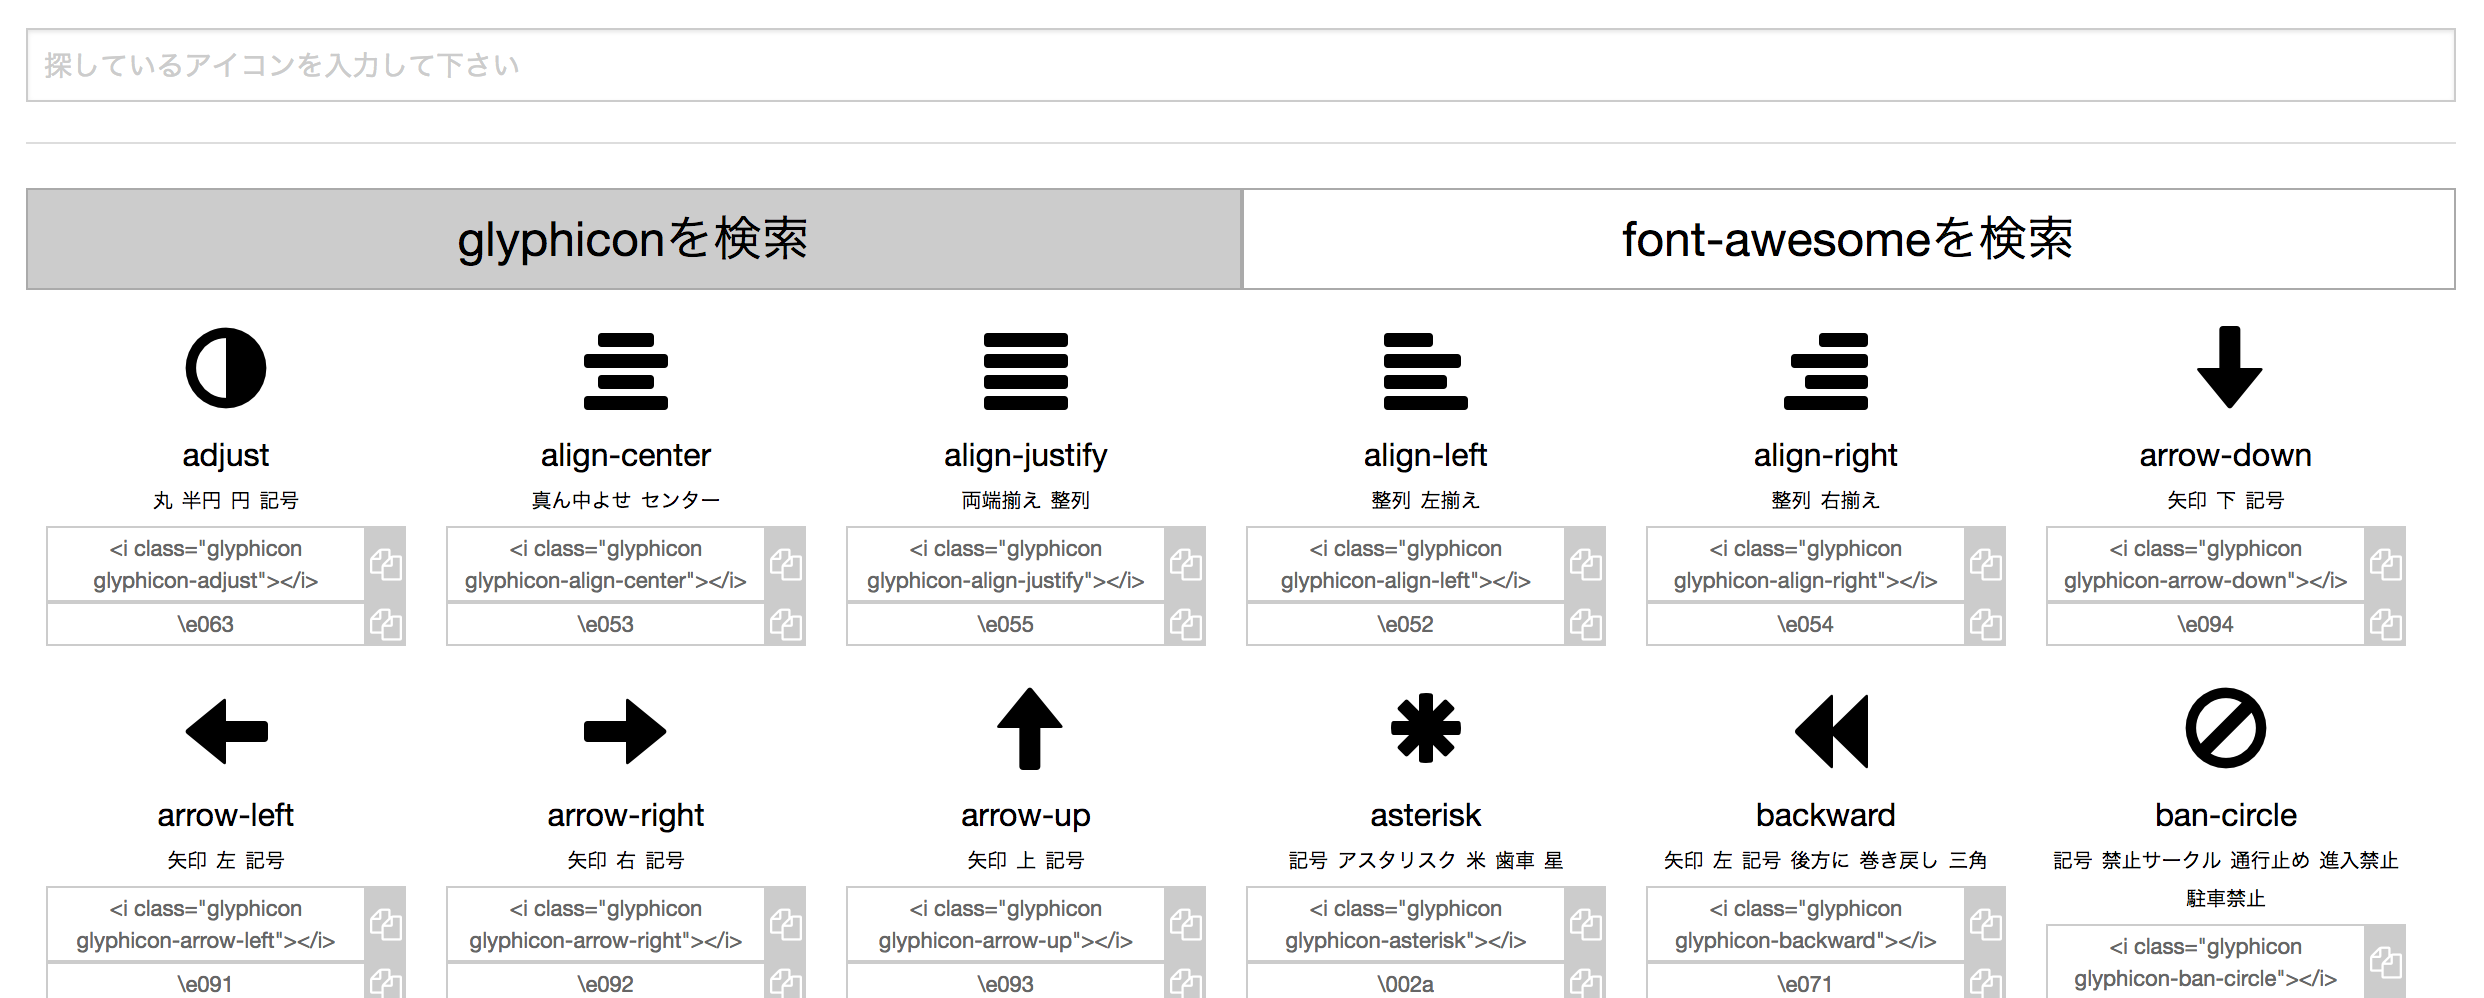2484x998 pixels.
Task: Click the align-center icon
Action: tap(626, 371)
